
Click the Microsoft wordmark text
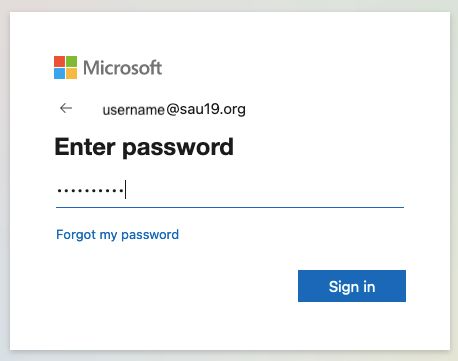pyautogui.click(x=122, y=68)
